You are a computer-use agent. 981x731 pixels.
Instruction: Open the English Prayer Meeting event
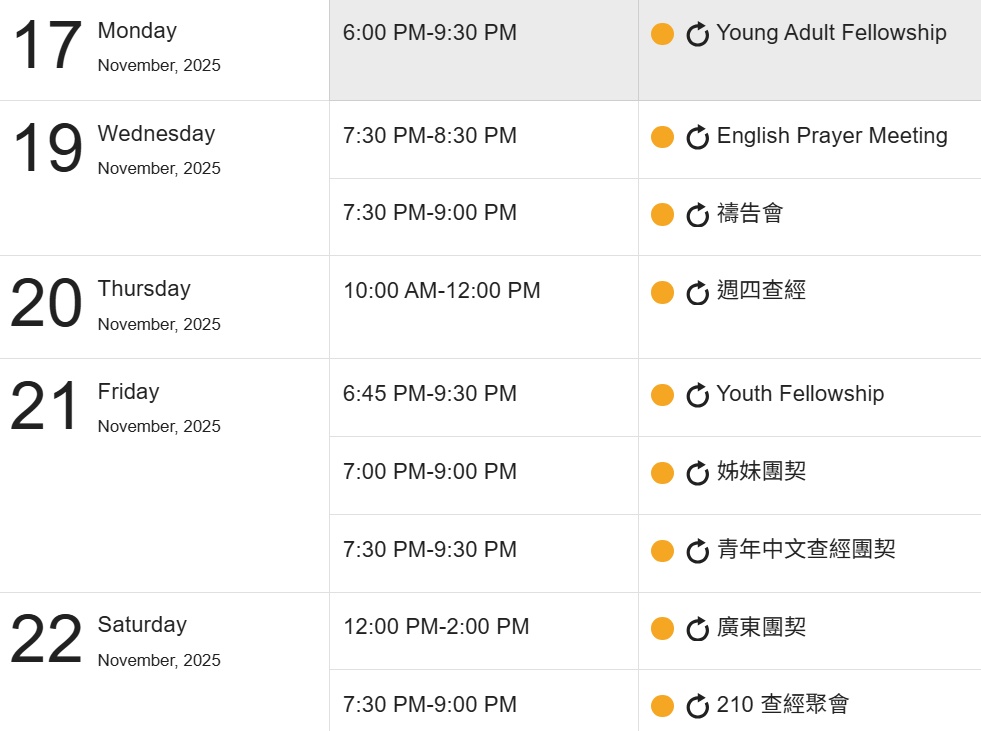pyautogui.click(x=832, y=136)
